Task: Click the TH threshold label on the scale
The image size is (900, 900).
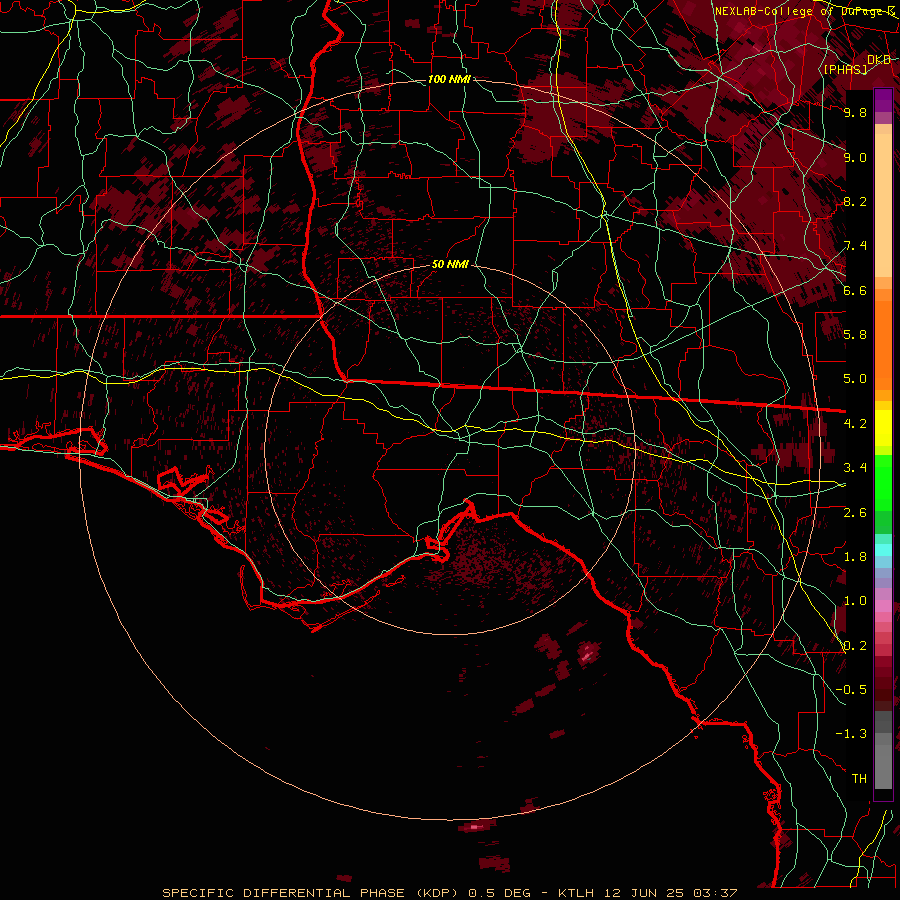Action: 859,779
